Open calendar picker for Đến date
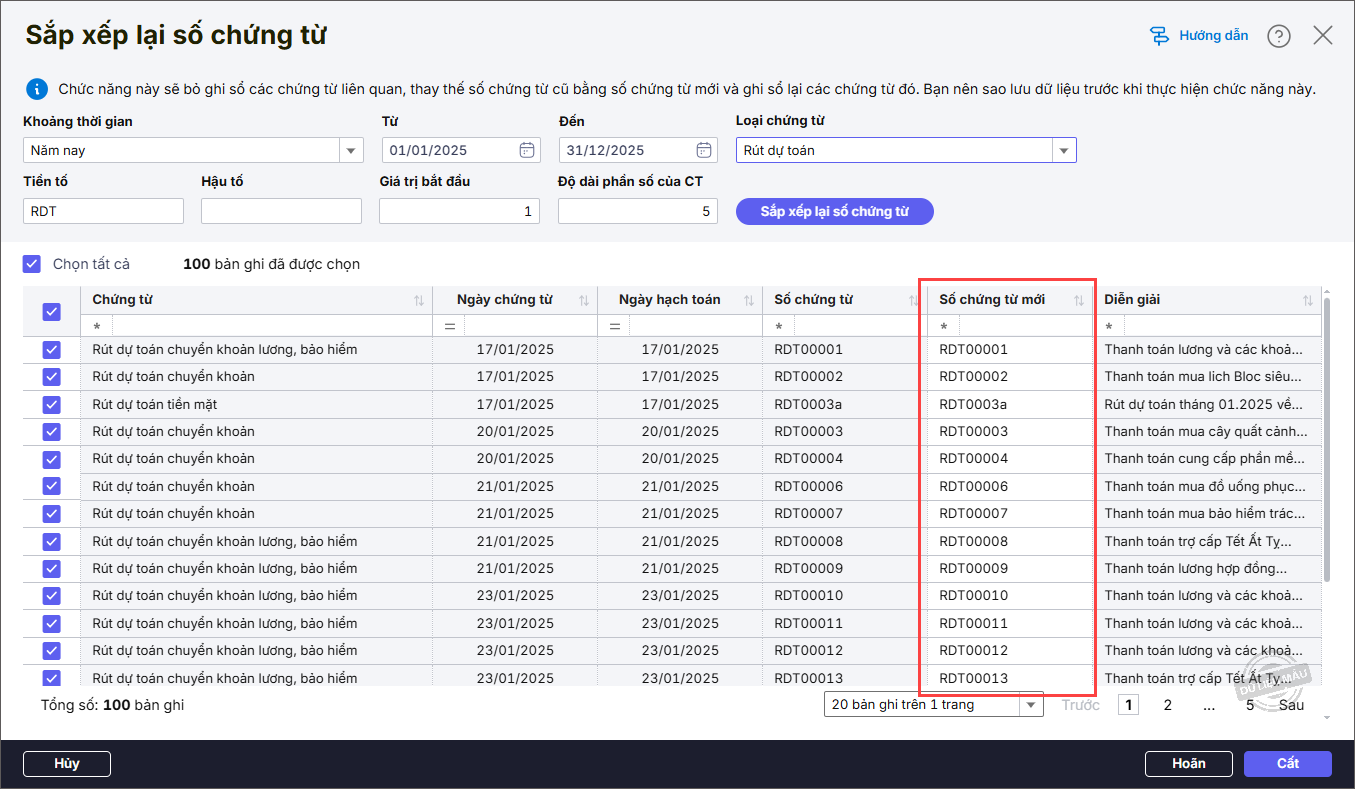This screenshot has width=1355, height=789. pos(704,150)
